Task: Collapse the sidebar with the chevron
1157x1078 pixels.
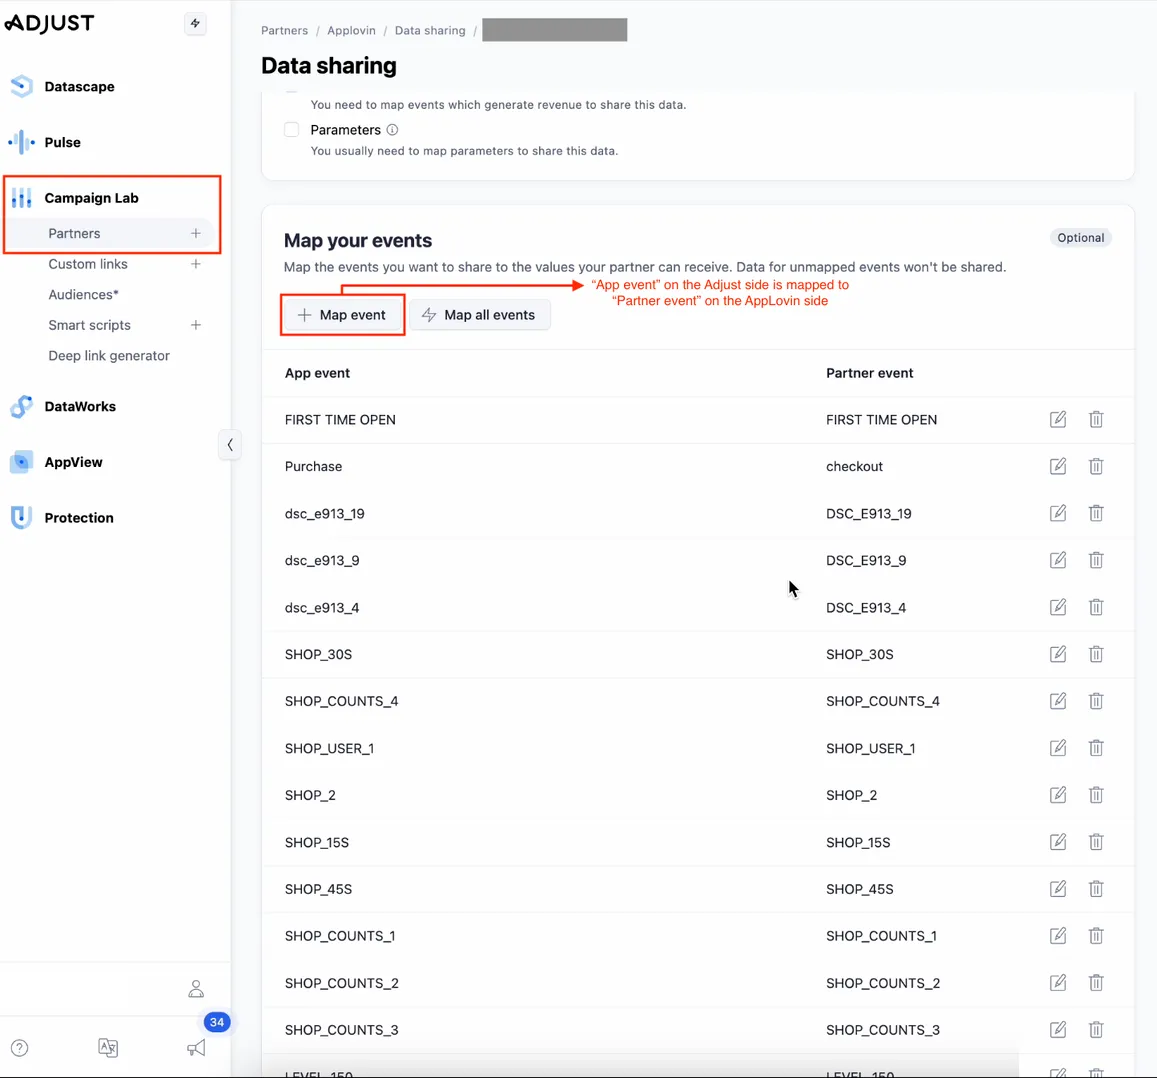Action: point(230,444)
